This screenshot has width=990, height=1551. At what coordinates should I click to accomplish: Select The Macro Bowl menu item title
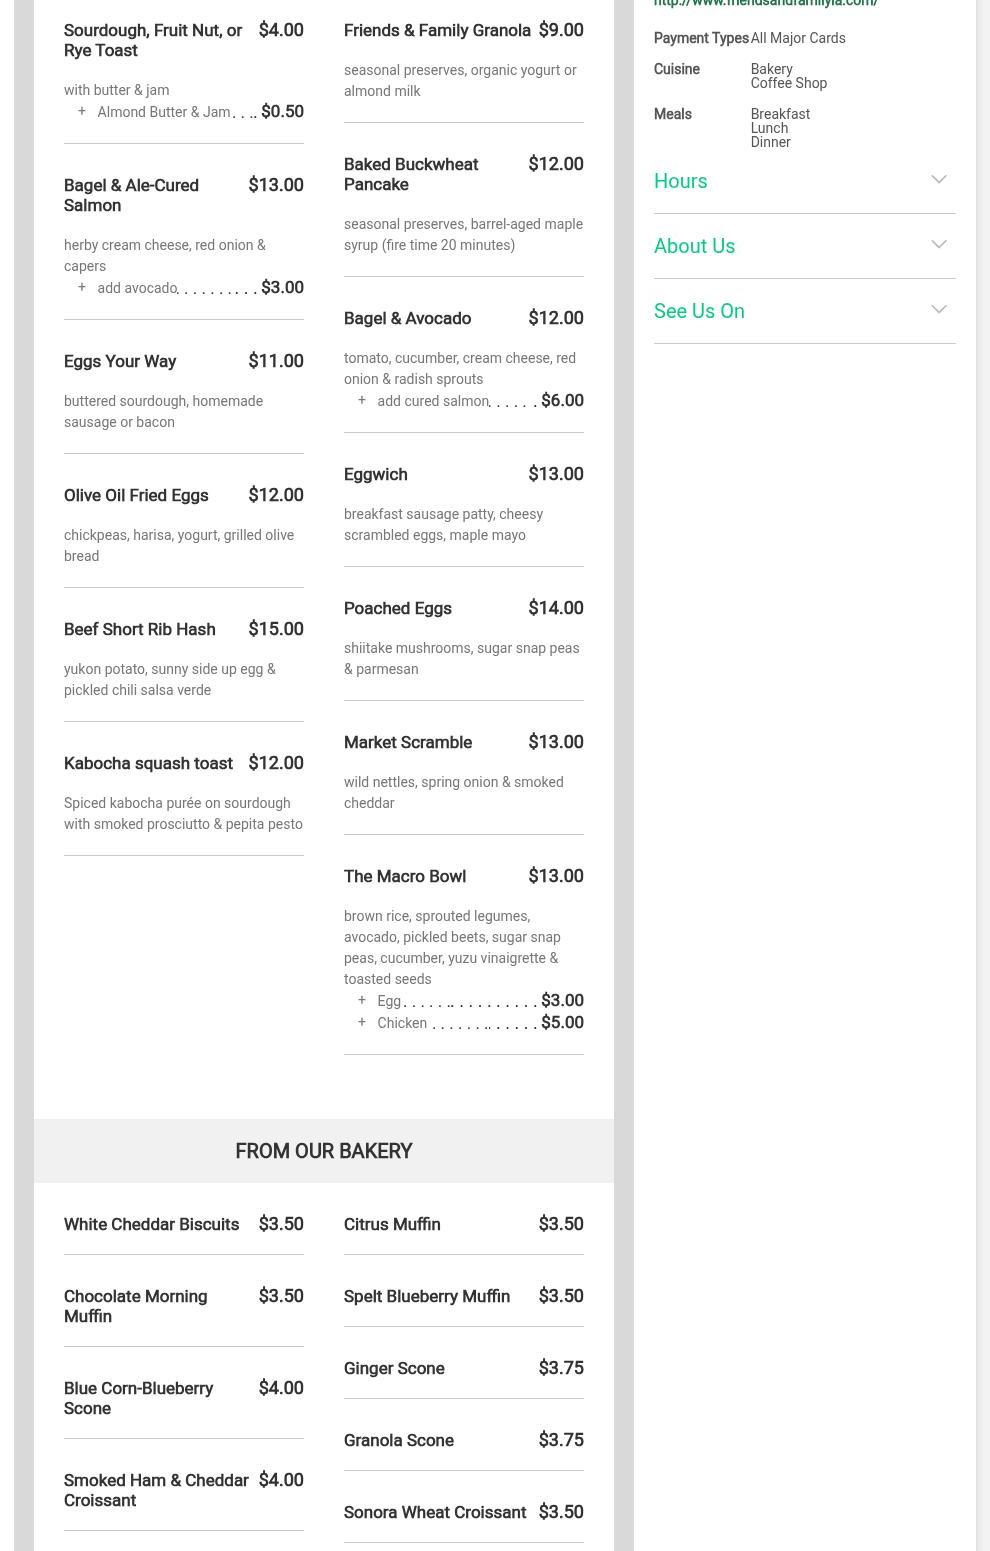pyautogui.click(x=405, y=876)
